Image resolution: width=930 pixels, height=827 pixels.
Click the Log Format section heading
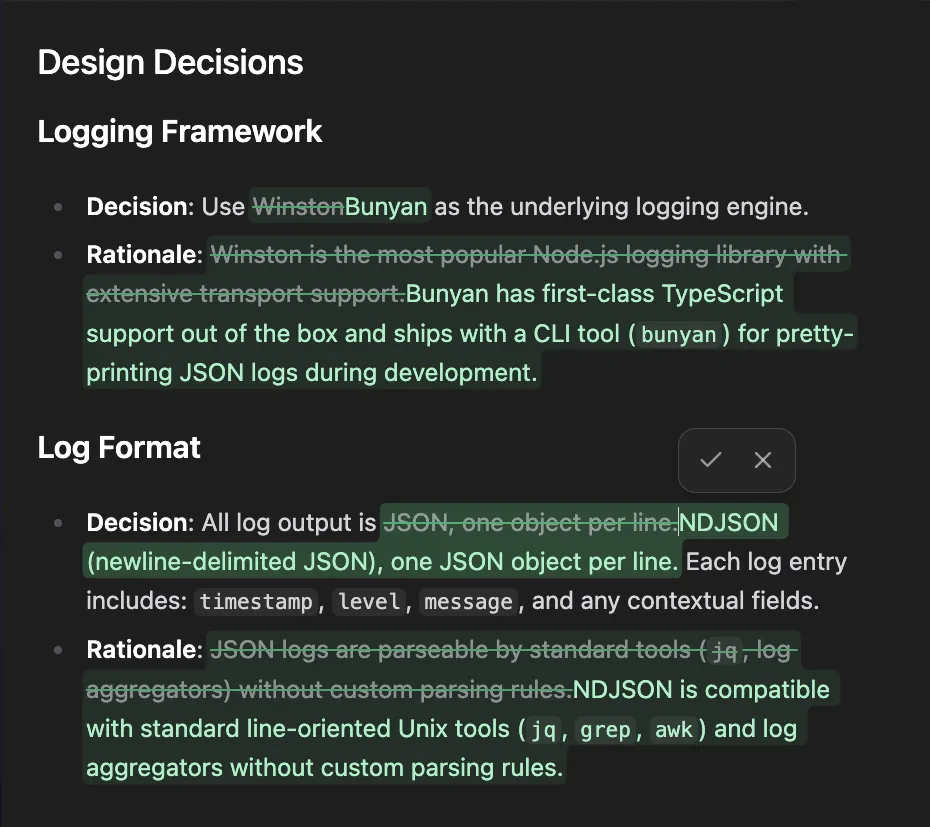[x=119, y=448]
